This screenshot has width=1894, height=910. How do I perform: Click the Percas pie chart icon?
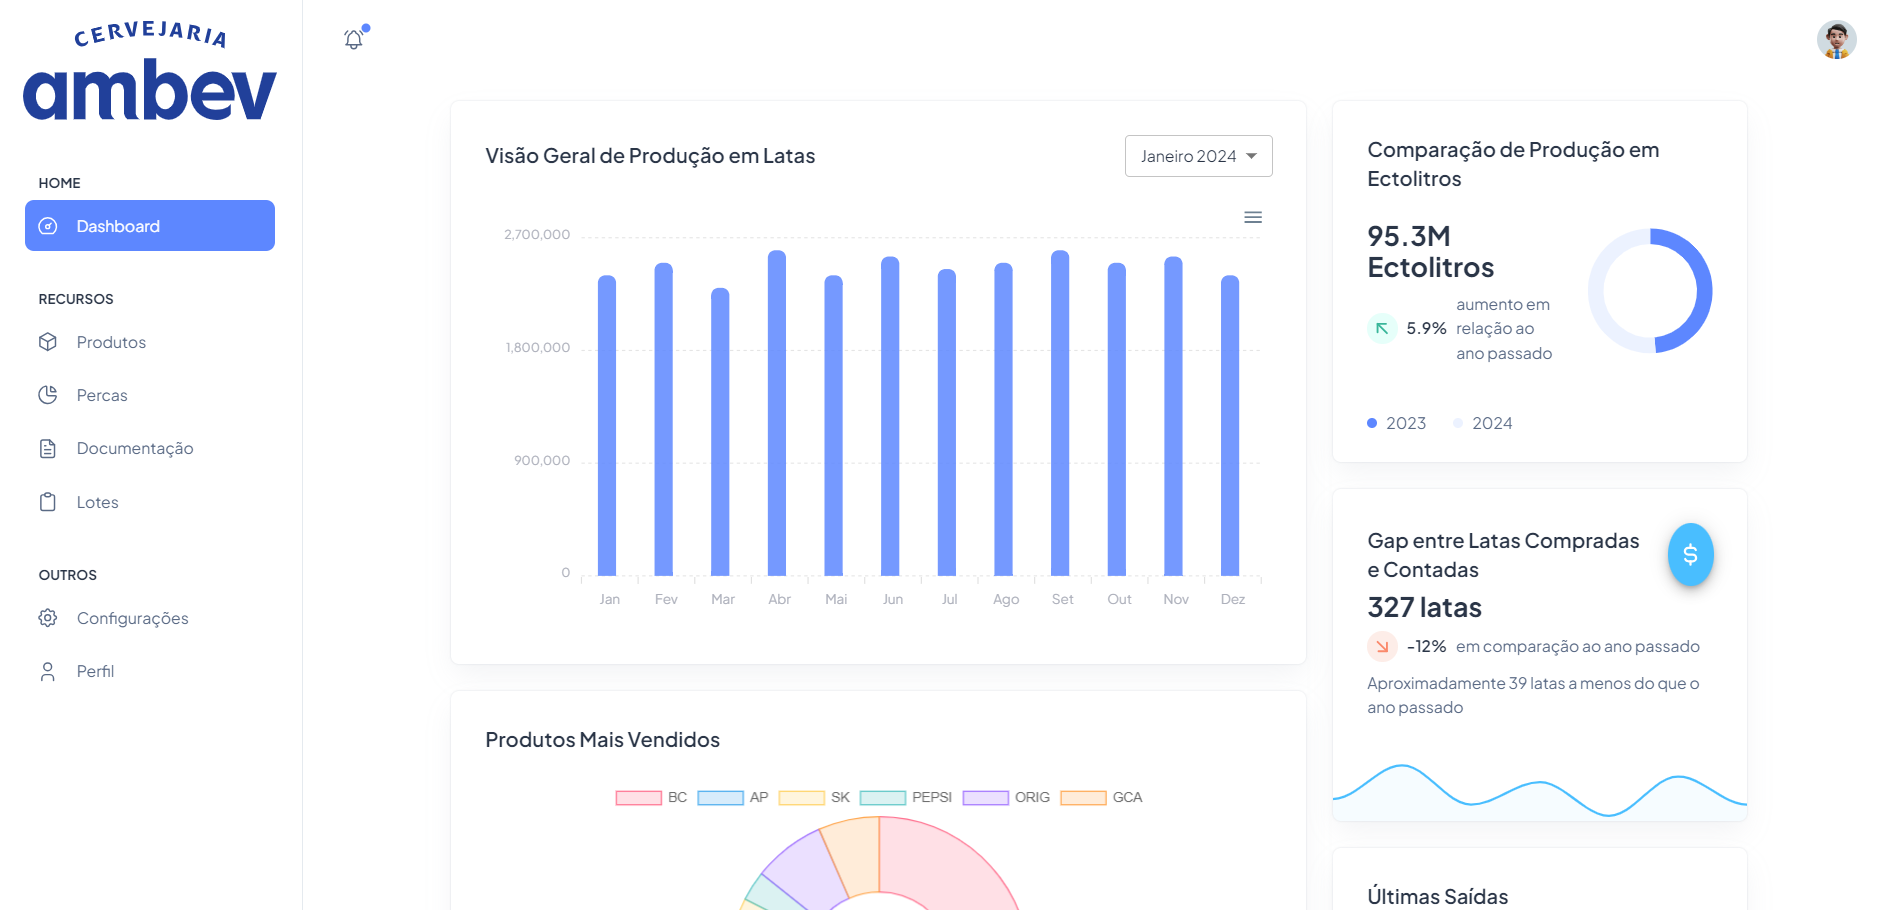48,395
